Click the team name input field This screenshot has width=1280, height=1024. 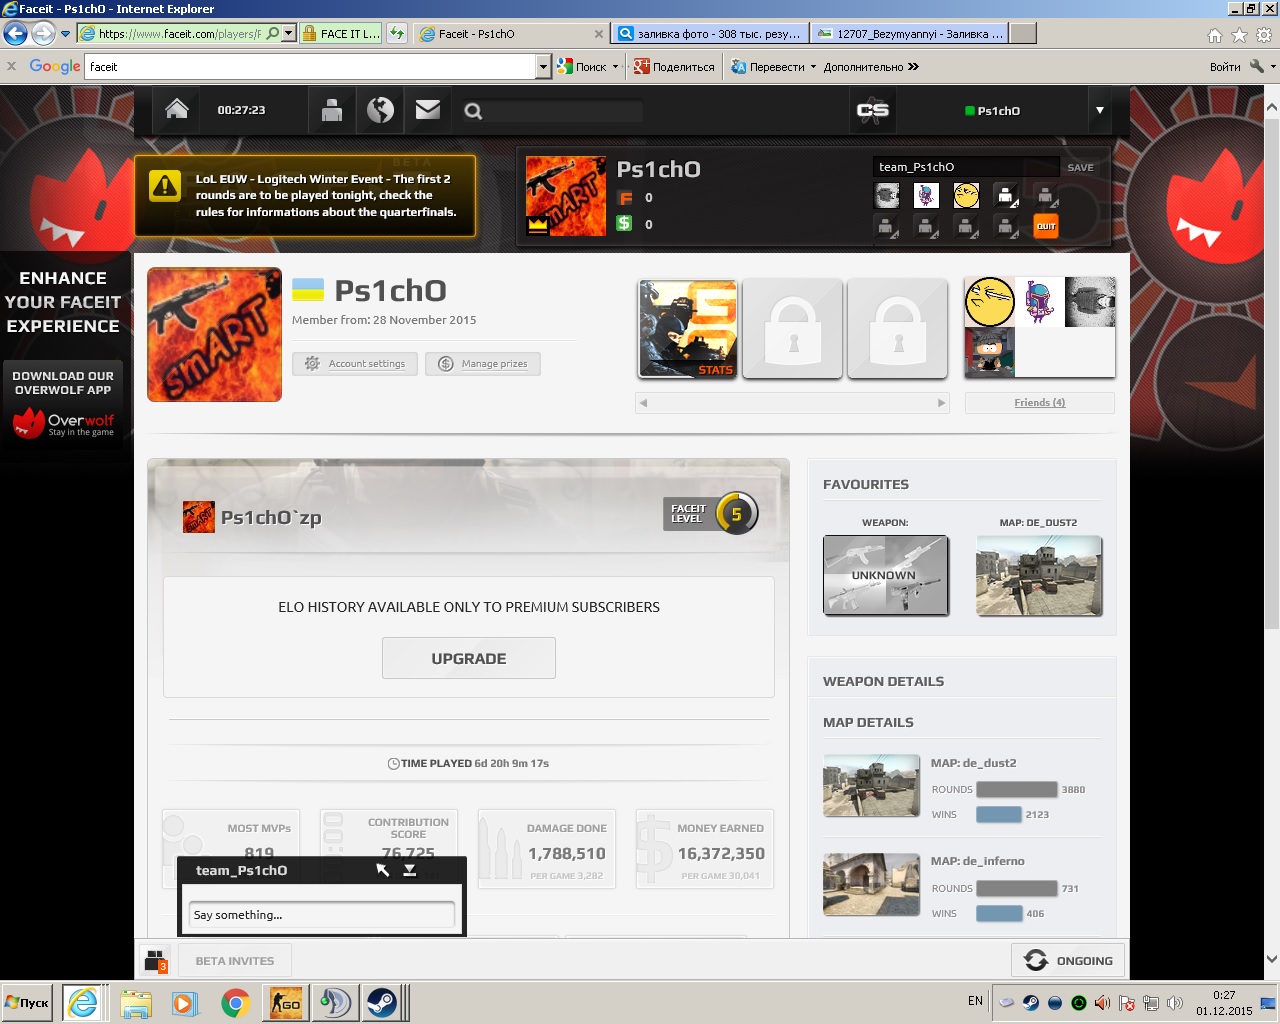click(x=966, y=167)
